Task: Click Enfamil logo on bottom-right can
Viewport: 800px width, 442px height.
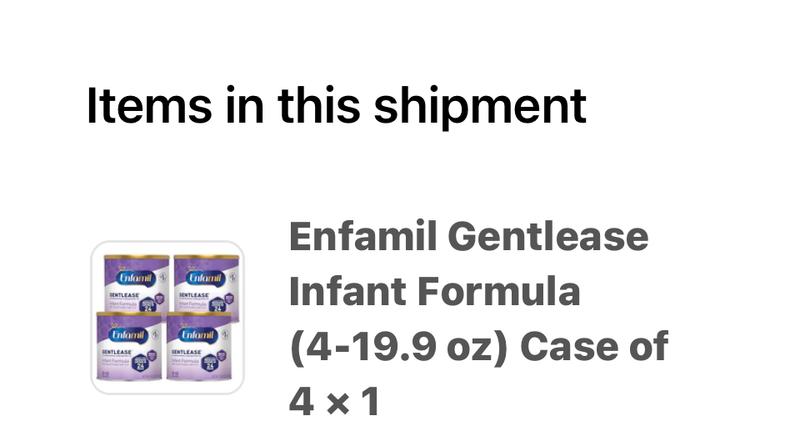Action: 198,335
